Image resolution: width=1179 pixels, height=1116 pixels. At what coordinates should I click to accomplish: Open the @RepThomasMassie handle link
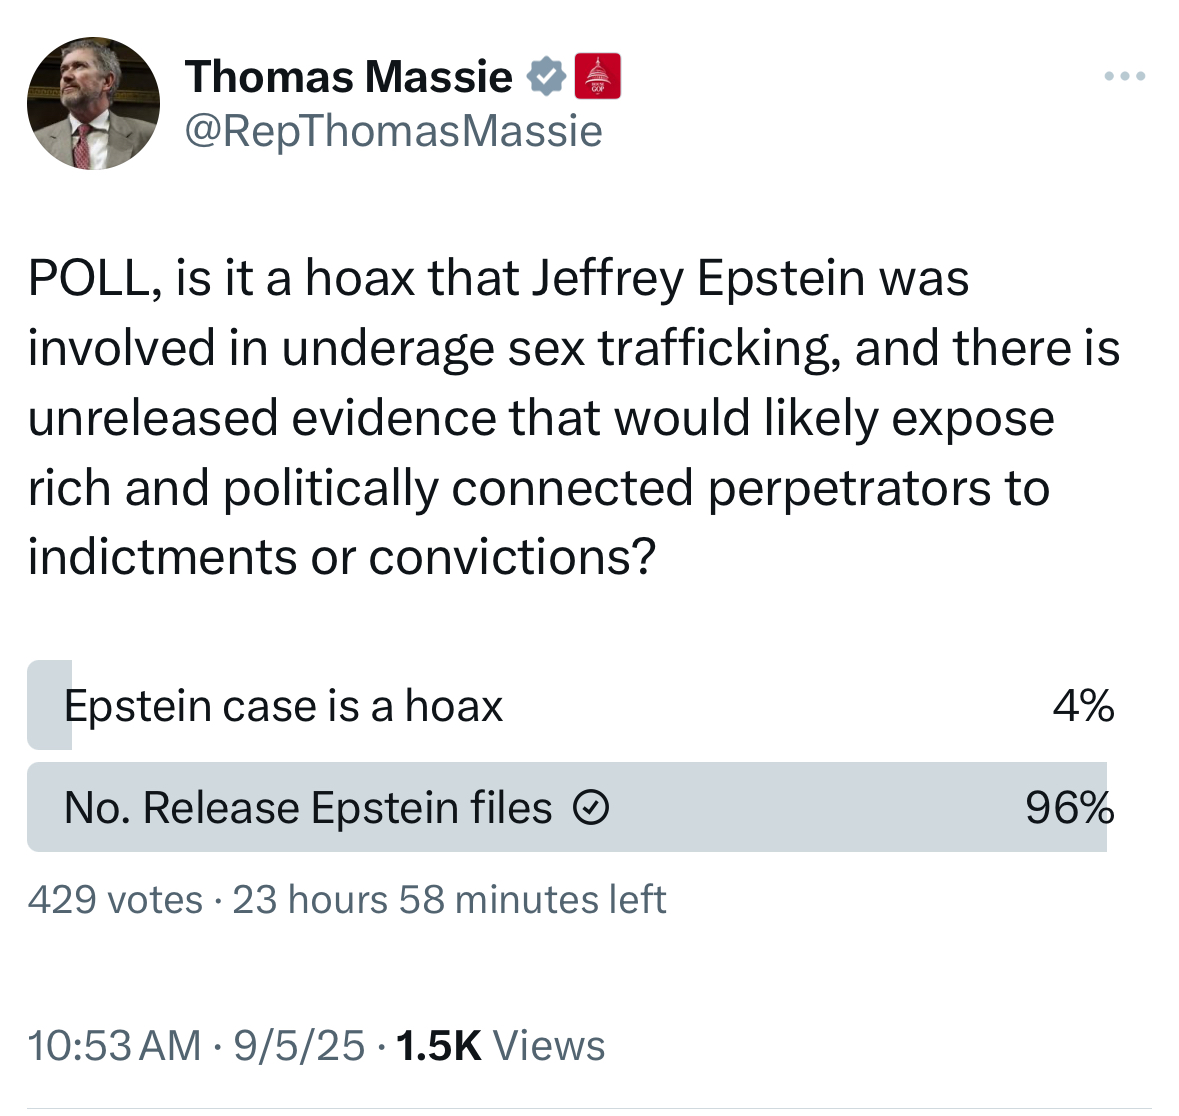(x=393, y=131)
